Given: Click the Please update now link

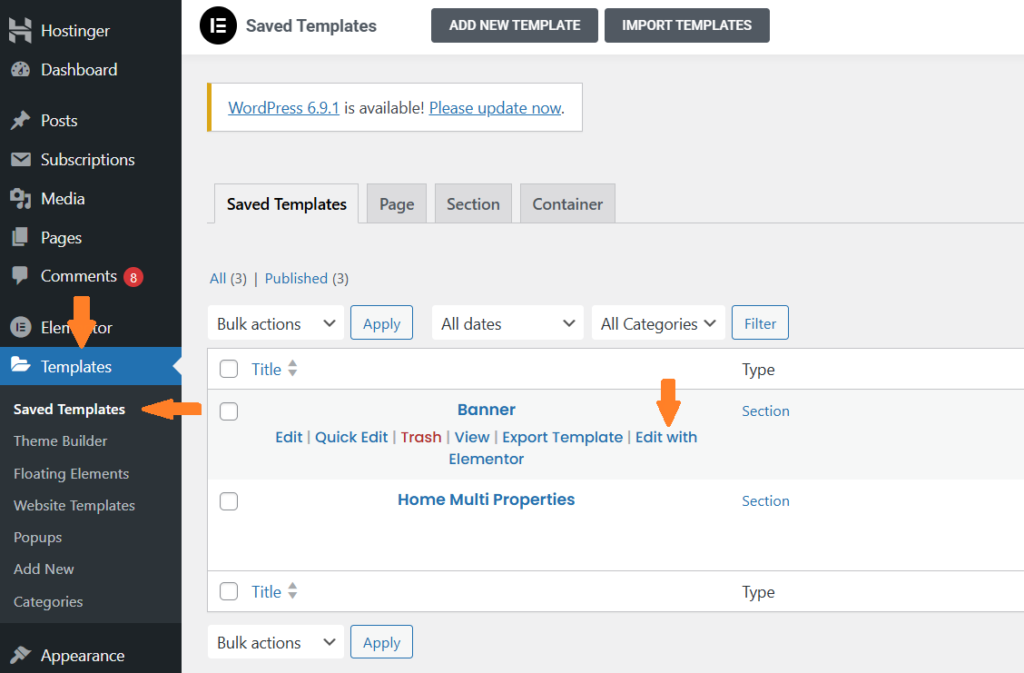Looking at the screenshot, I should click(x=495, y=108).
